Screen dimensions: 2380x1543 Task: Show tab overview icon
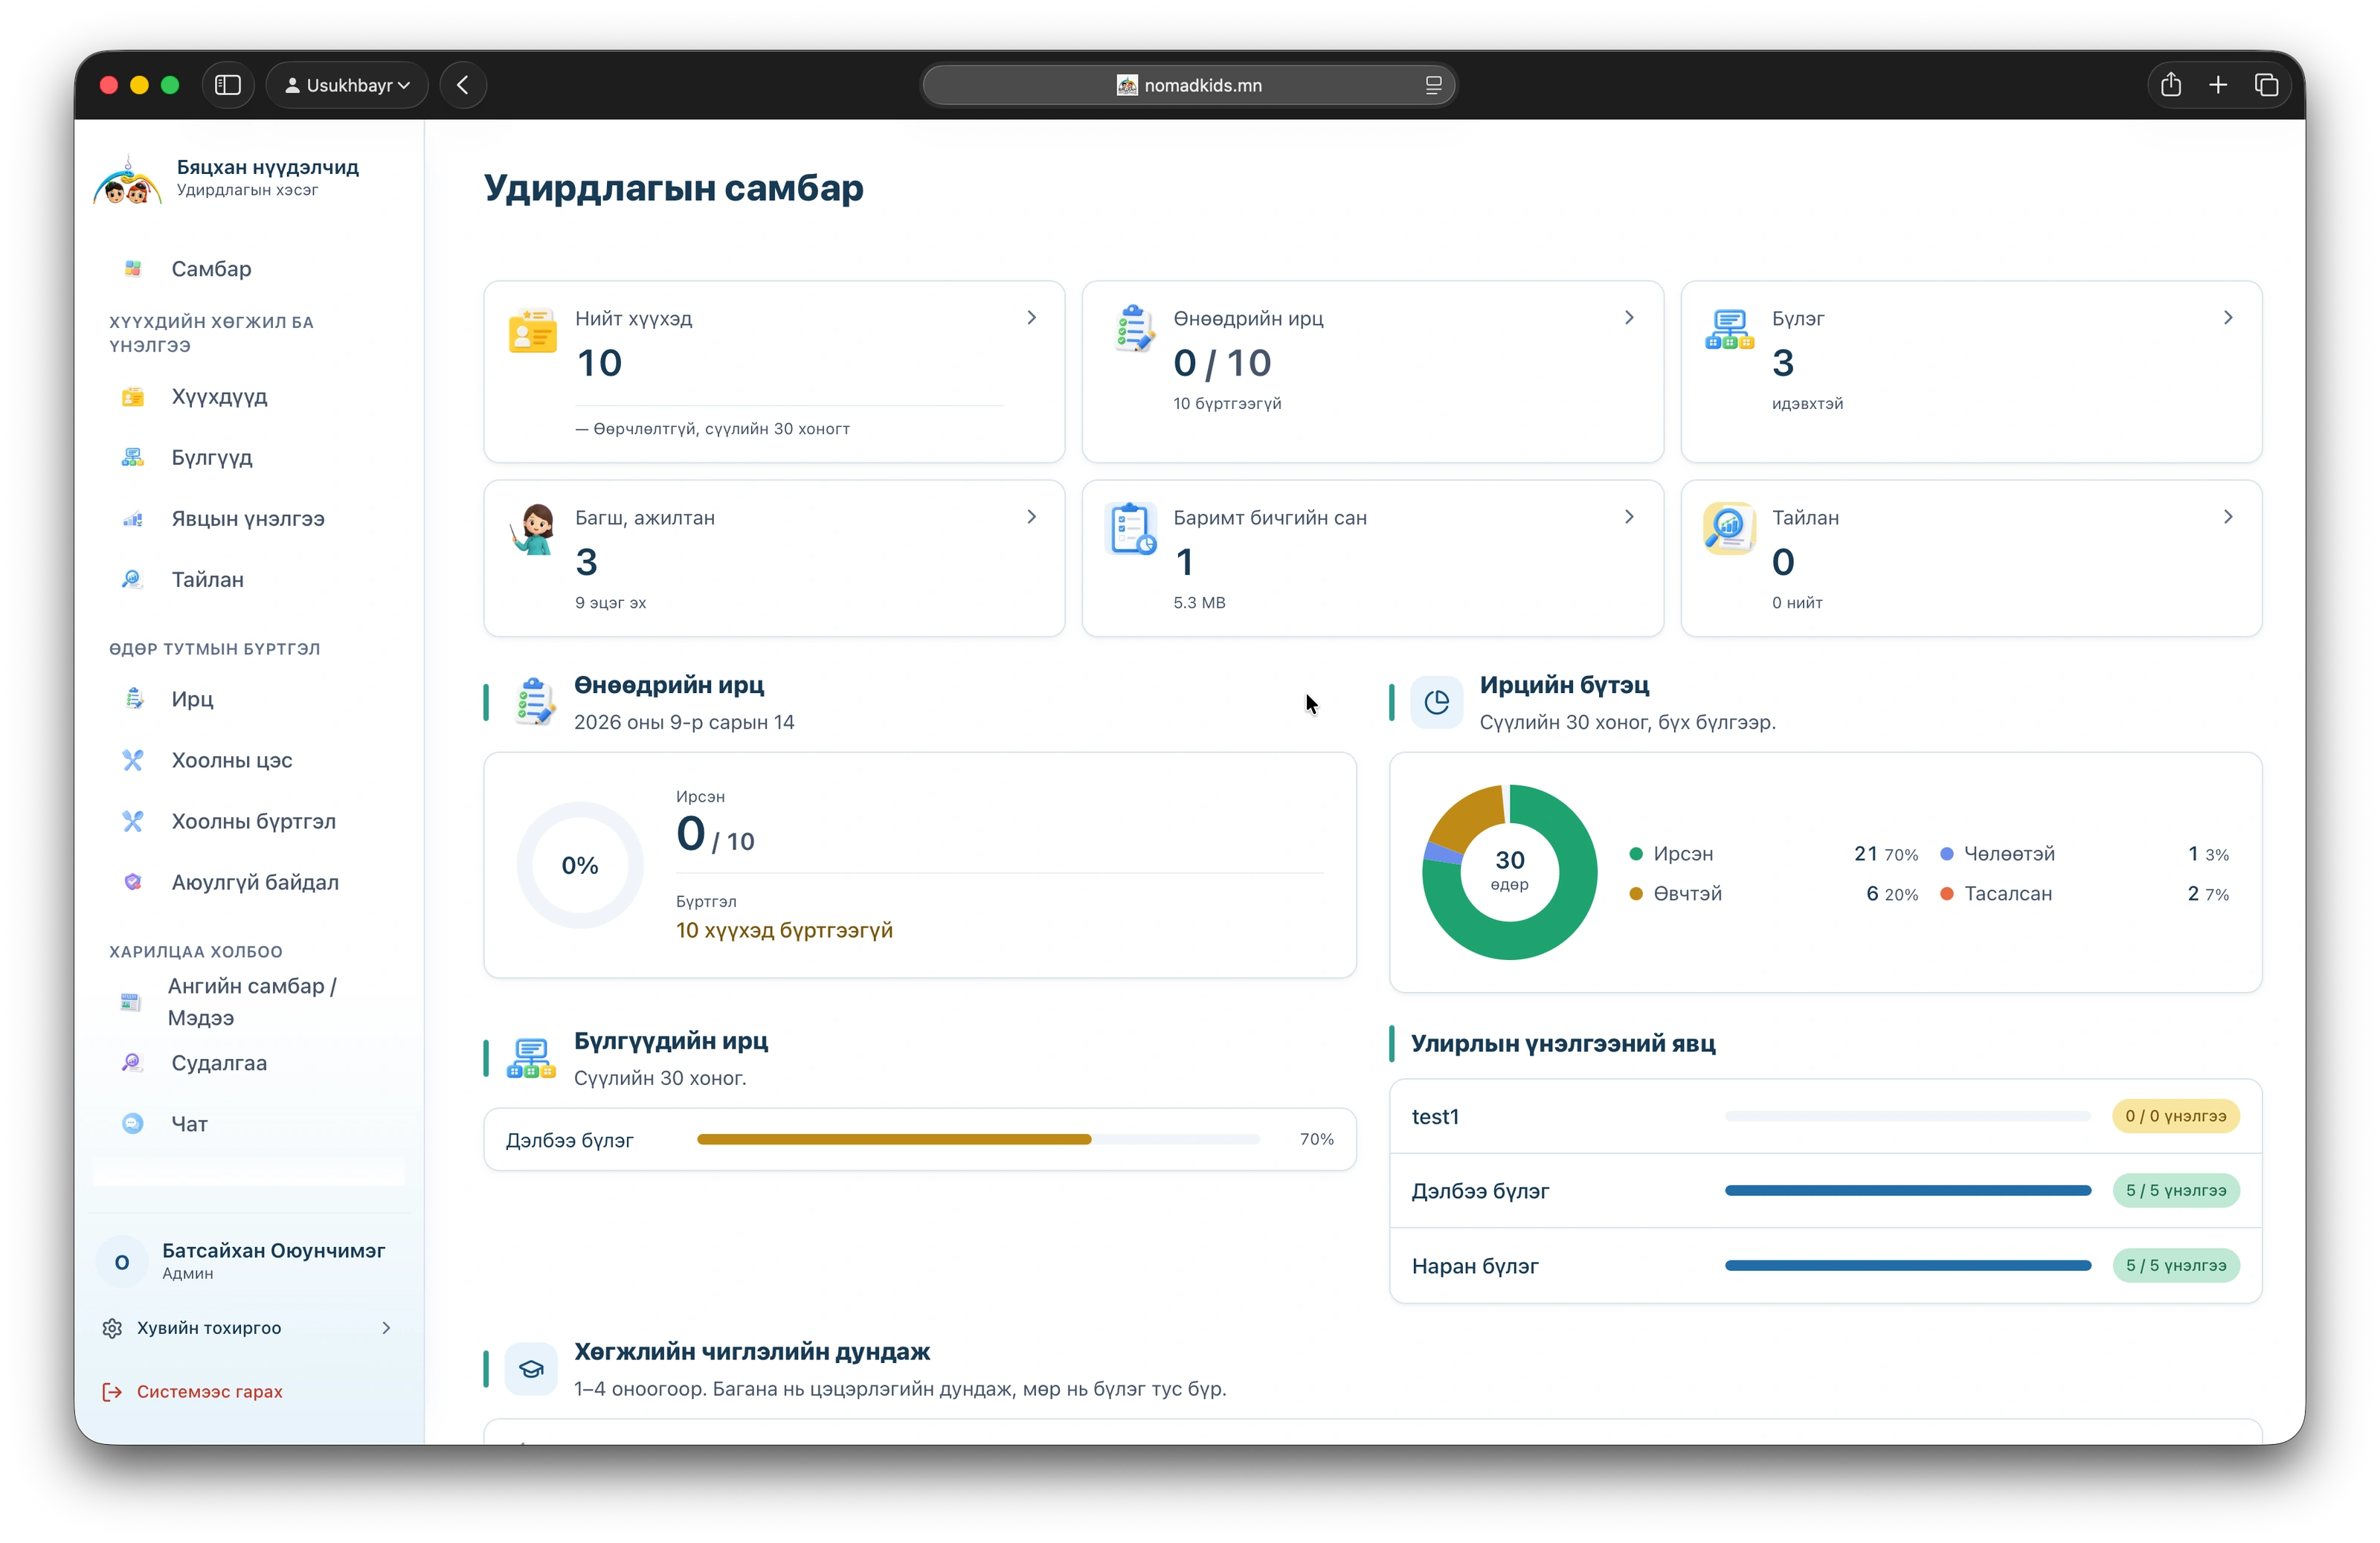[x=2266, y=85]
